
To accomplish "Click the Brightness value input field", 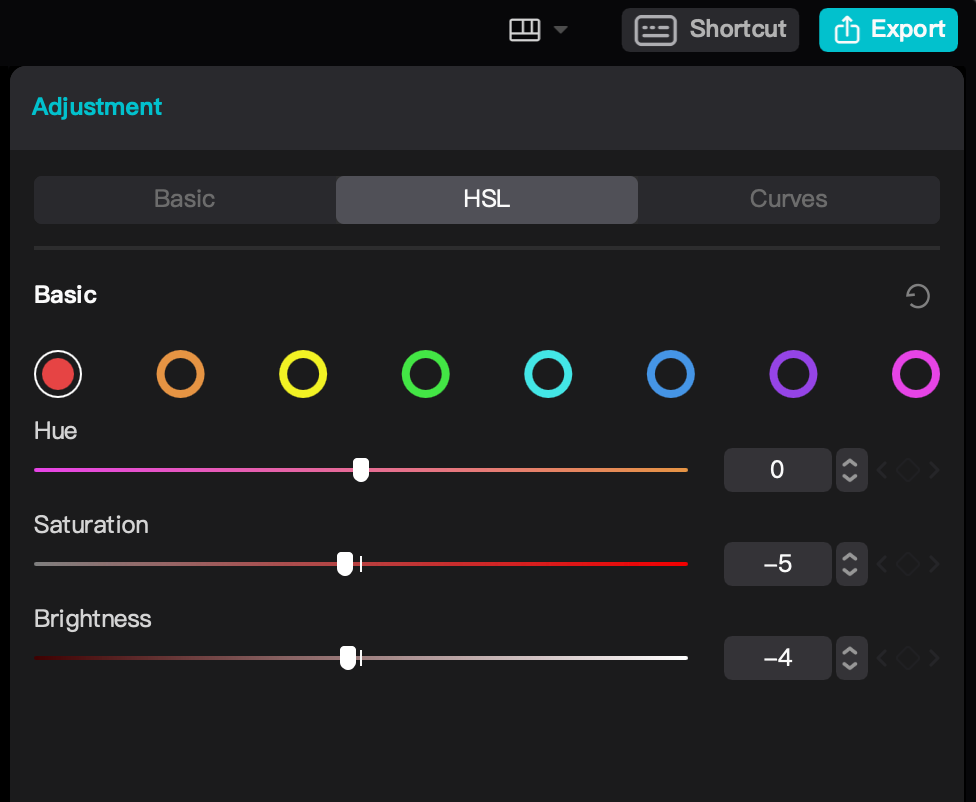I will (x=777, y=658).
